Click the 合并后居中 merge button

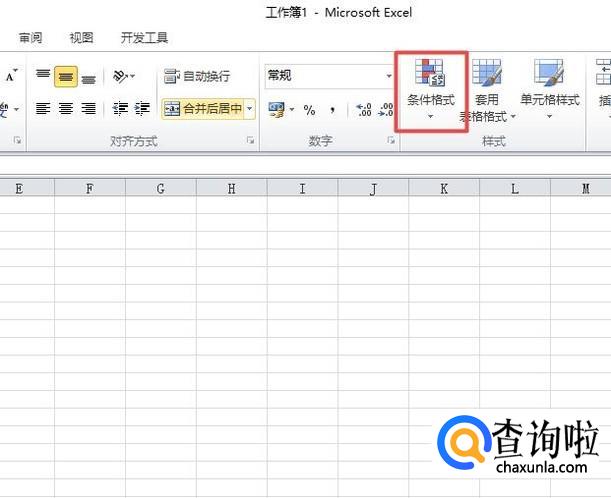click(203, 108)
